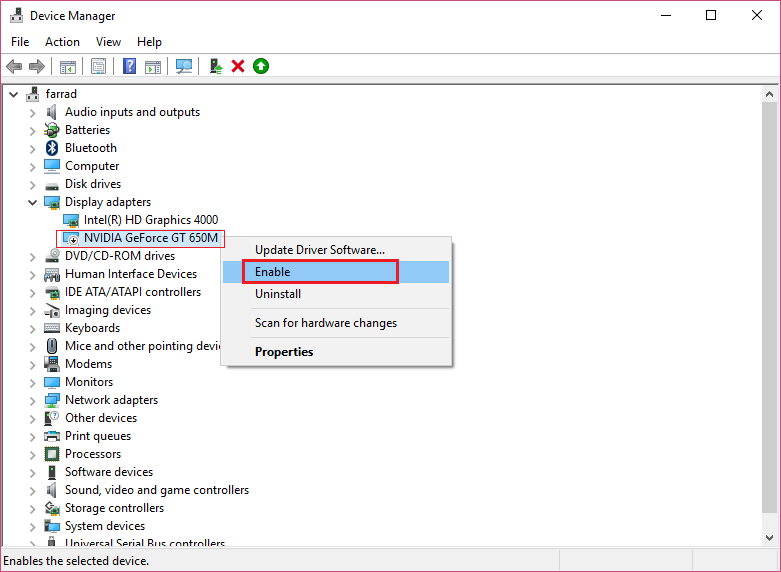This screenshot has height=572, width=781.
Task: Expand the Disk drives category chevron
Action: click(33, 185)
